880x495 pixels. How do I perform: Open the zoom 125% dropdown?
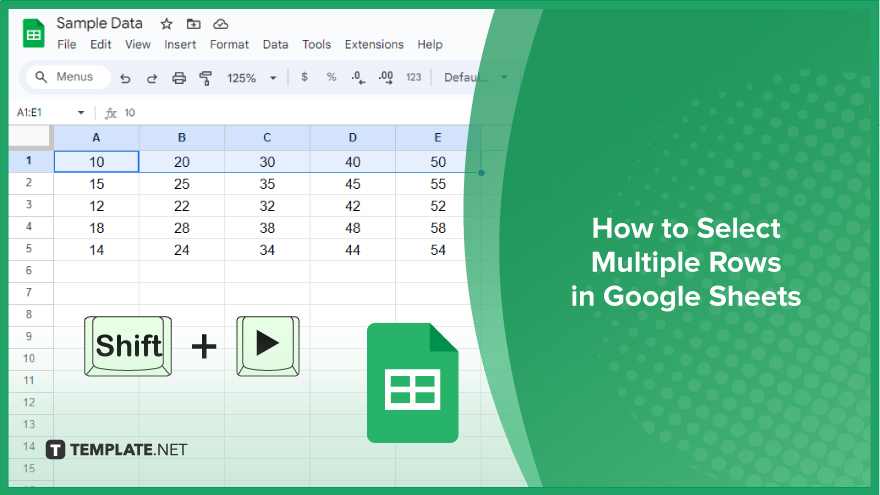pos(251,78)
